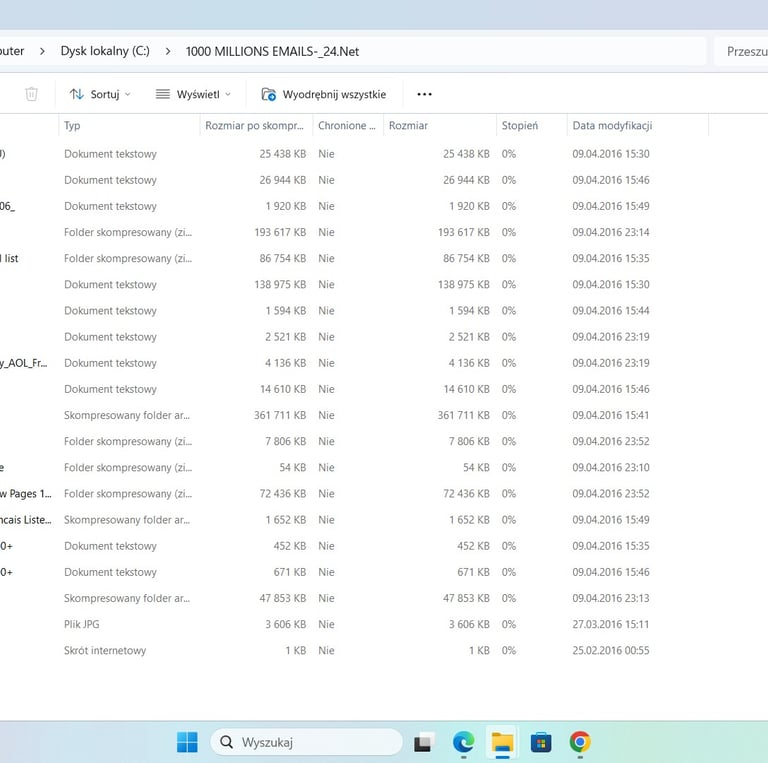Sort by Rozmiar po skompr... column header
768x763 pixels.
256,125
